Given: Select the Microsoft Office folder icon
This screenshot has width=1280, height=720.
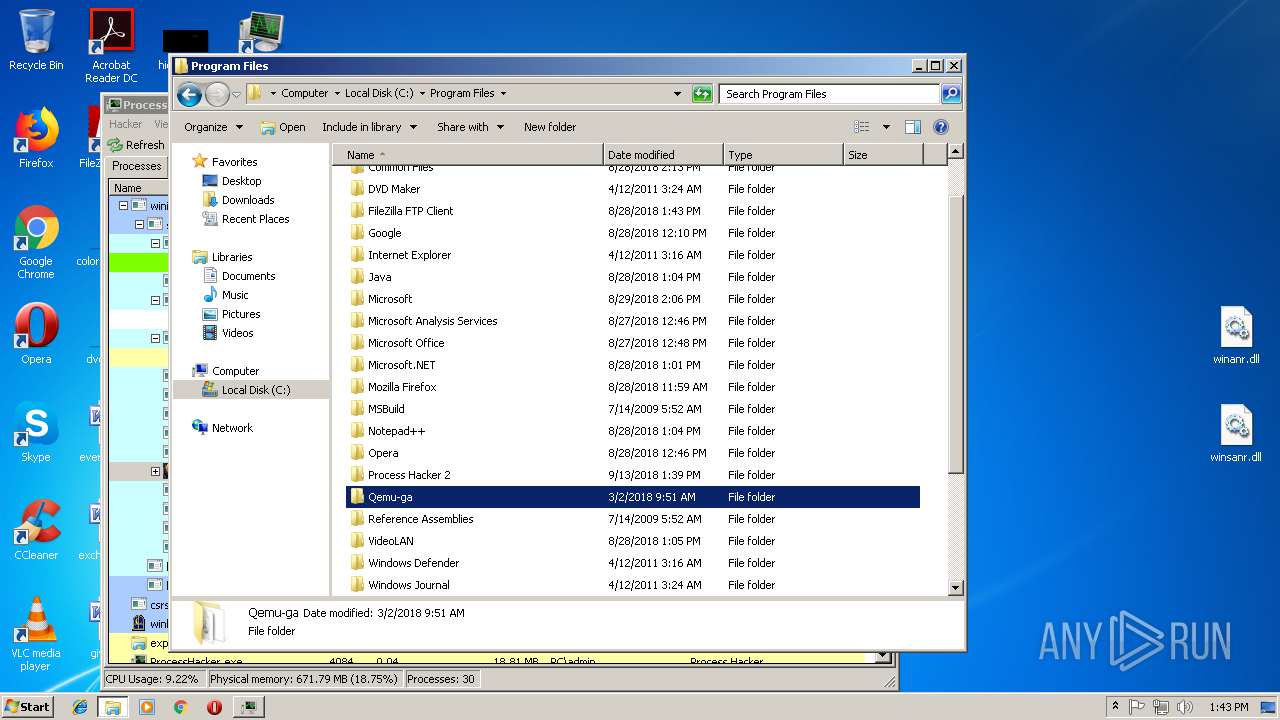Looking at the screenshot, I should [357, 343].
